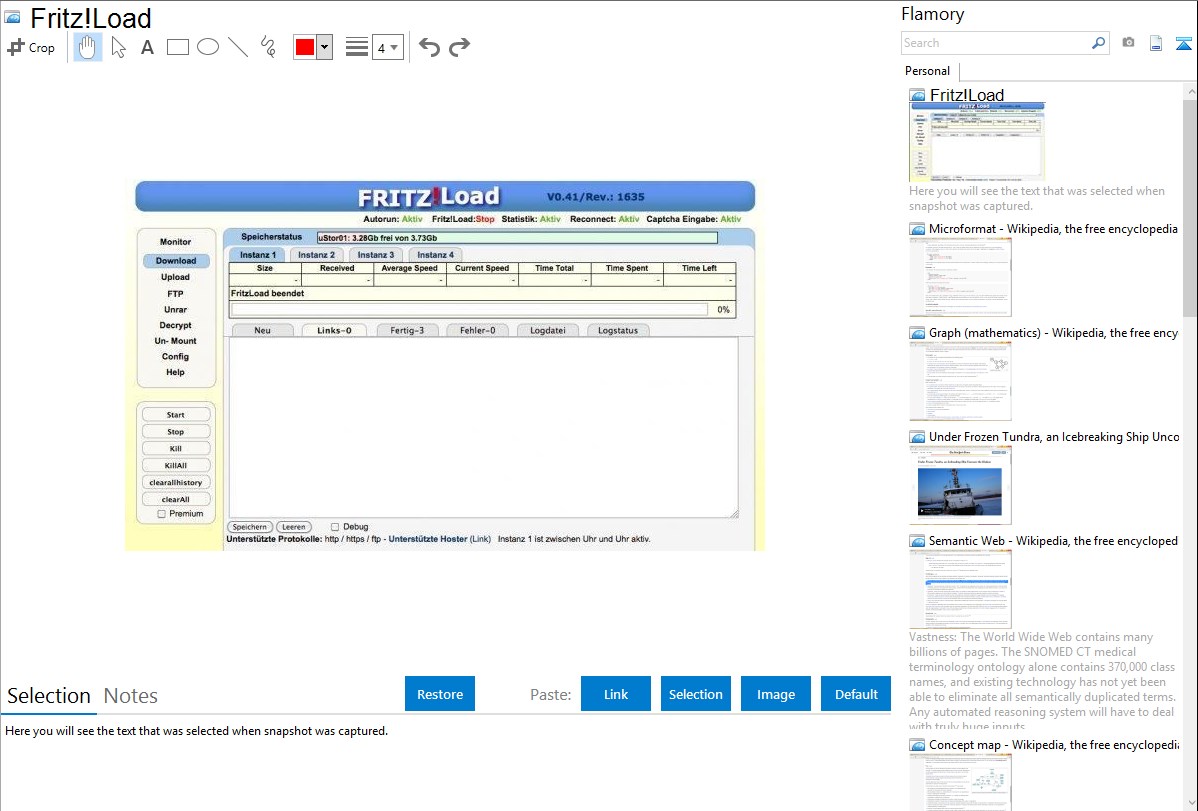
Task: Open the Config menu item in FritzLoad
Action: point(176,356)
